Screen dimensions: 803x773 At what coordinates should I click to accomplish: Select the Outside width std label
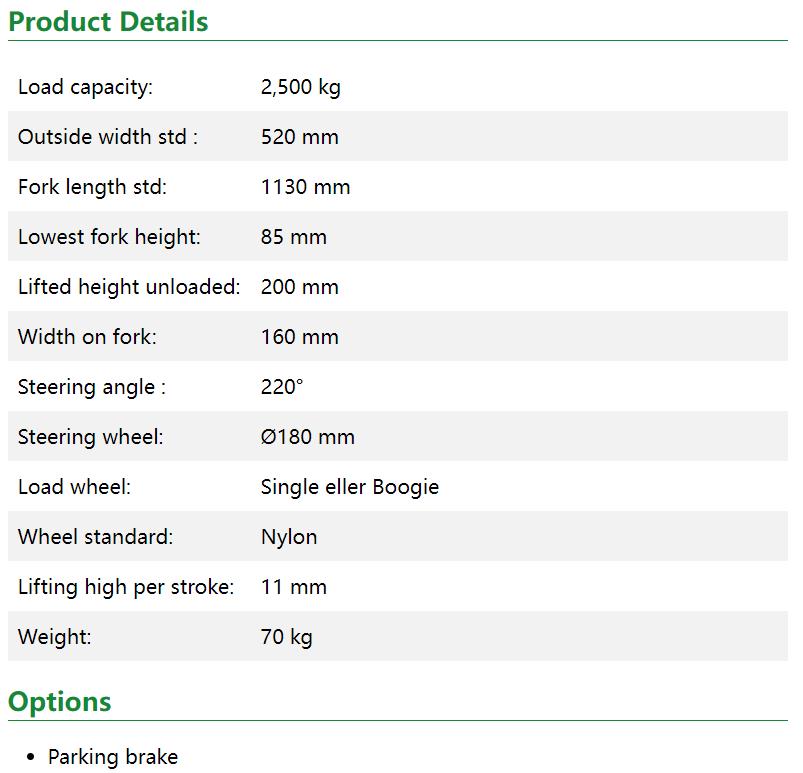[107, 137]
